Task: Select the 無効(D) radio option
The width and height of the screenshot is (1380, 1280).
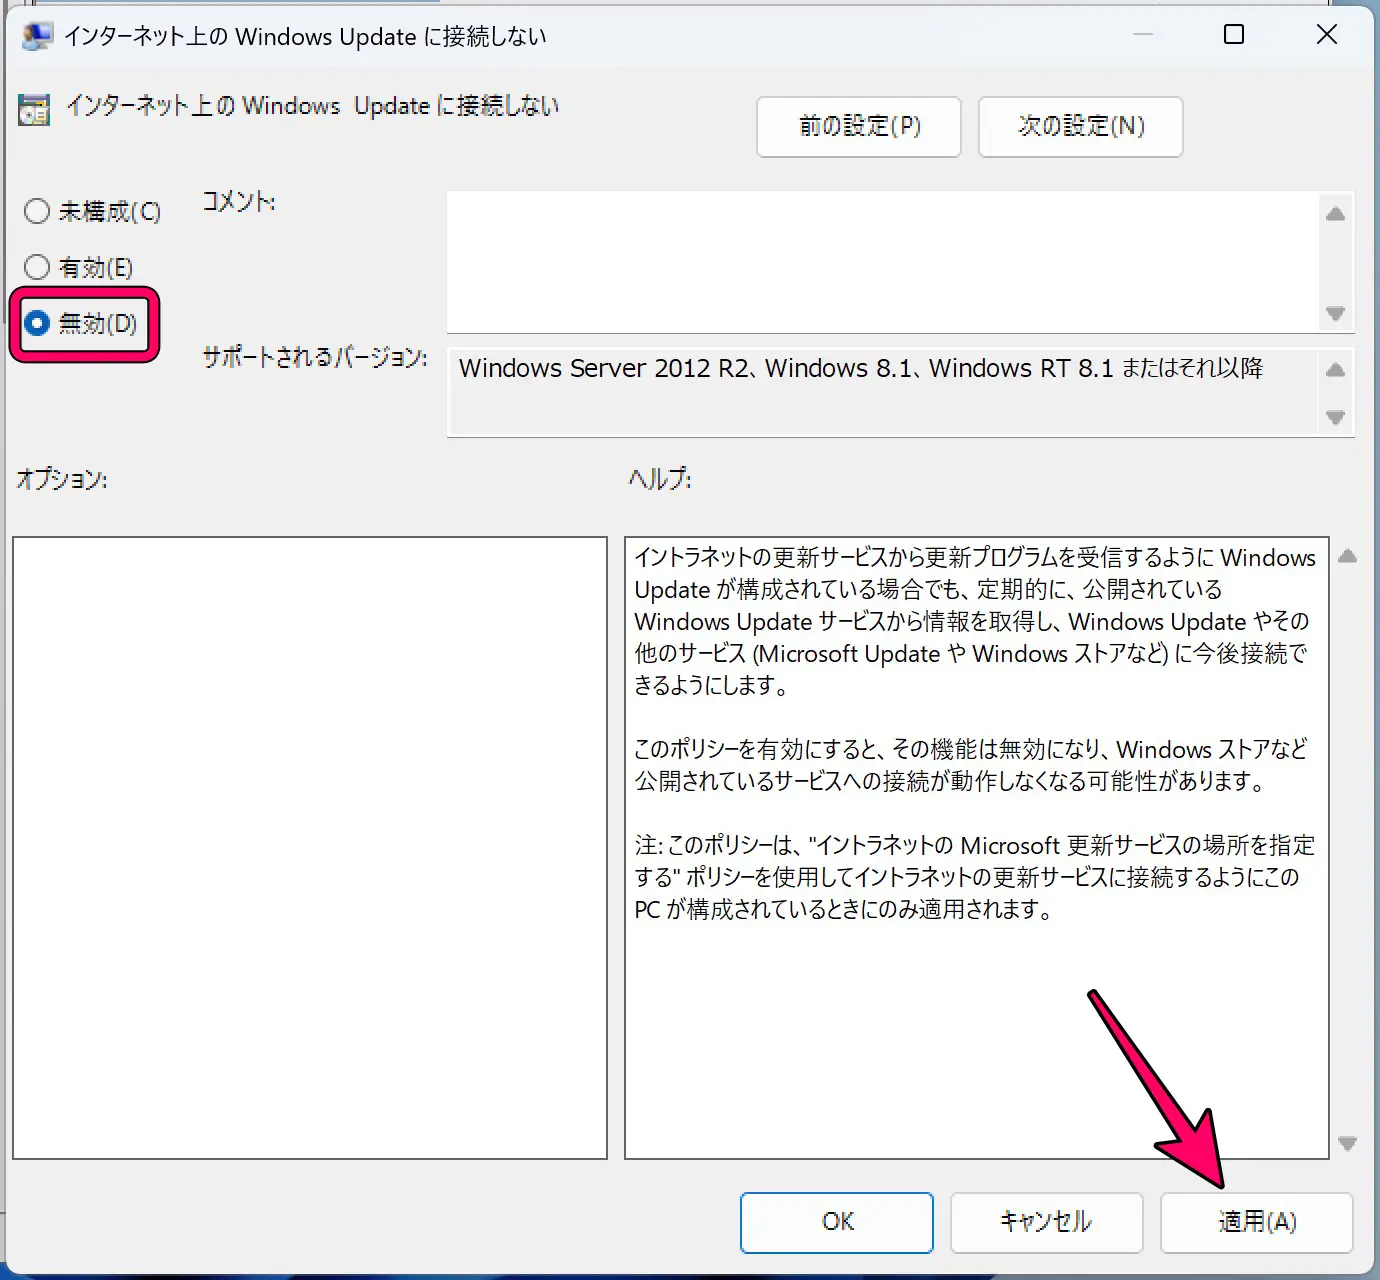Action: 37,323
